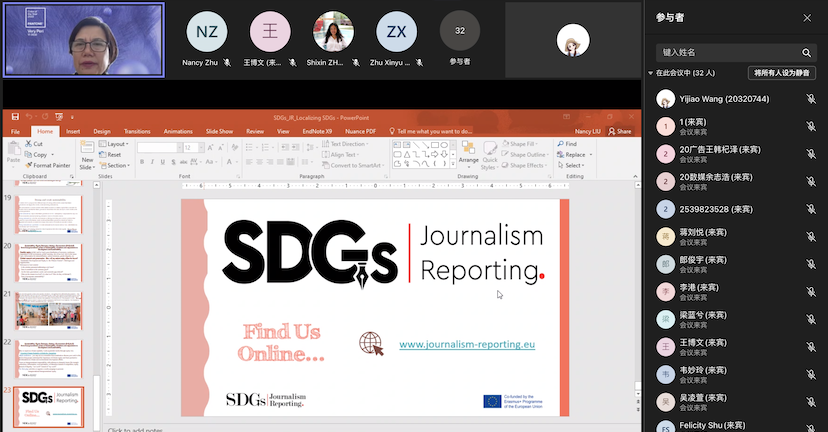The image size is (828, 432).
Task: Switch to the Animations tab
Action: pyautogui.click(x=178, y=132)
